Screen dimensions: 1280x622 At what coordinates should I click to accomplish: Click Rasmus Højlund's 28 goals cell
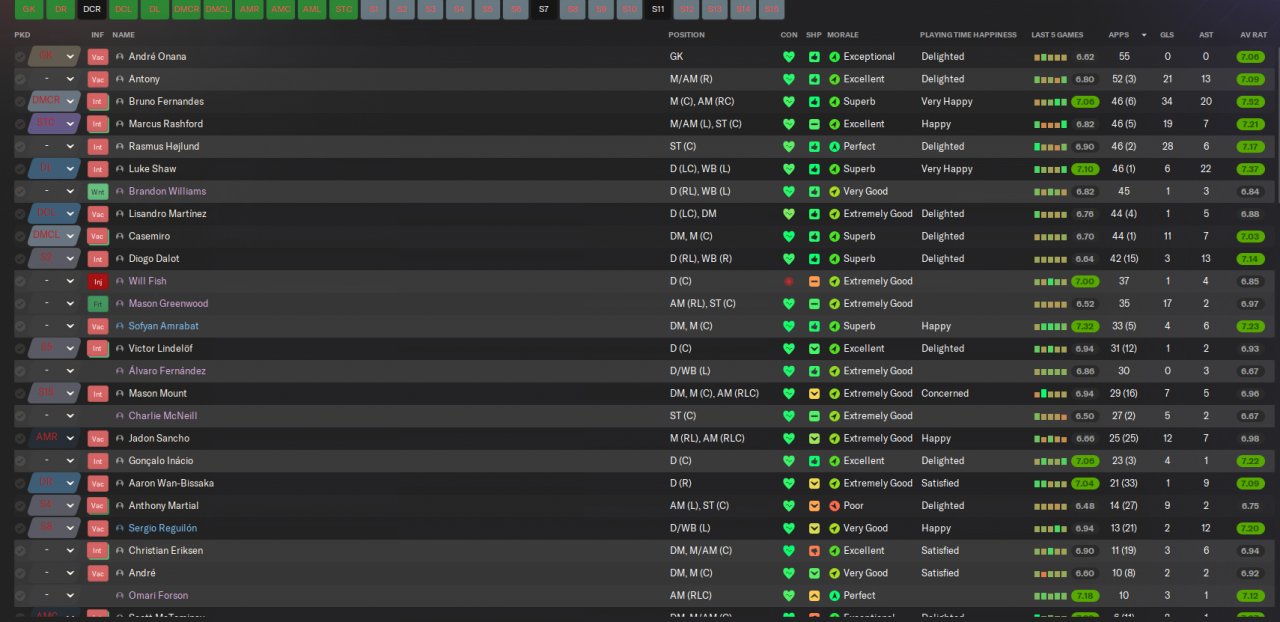coord(1167,147)
